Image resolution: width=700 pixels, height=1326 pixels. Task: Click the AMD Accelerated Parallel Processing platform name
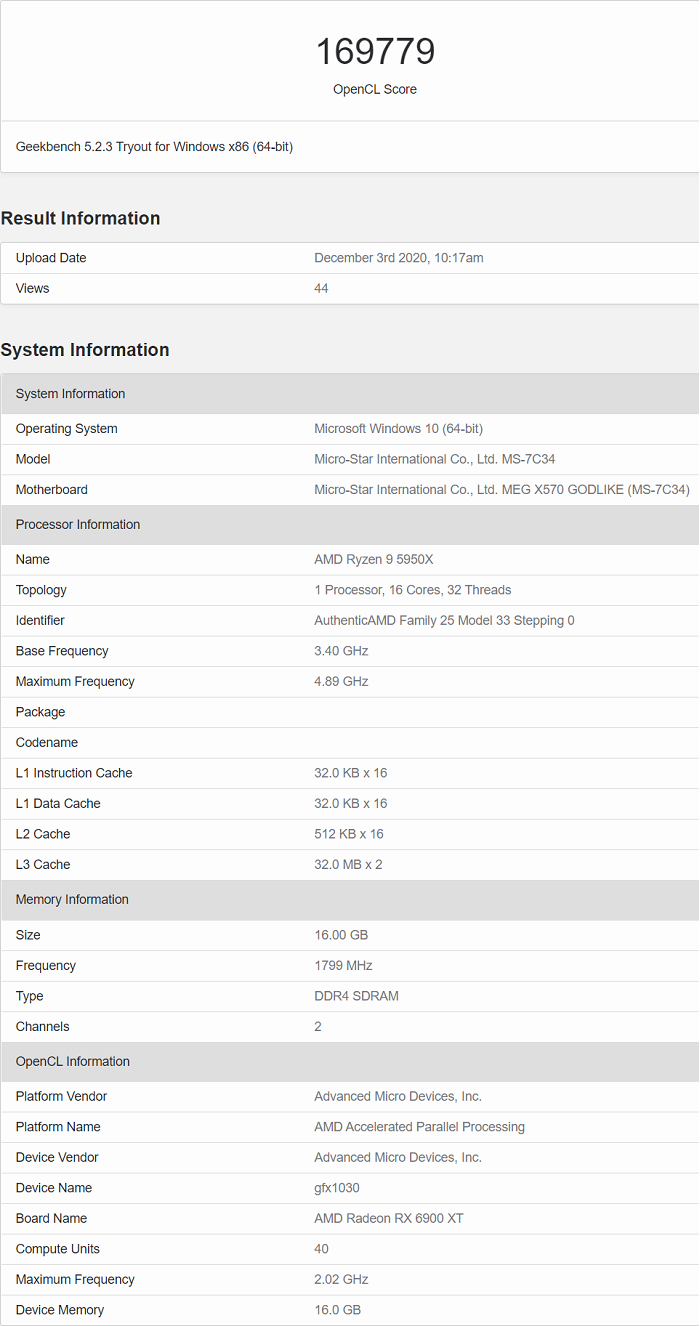pos(419,1127)
